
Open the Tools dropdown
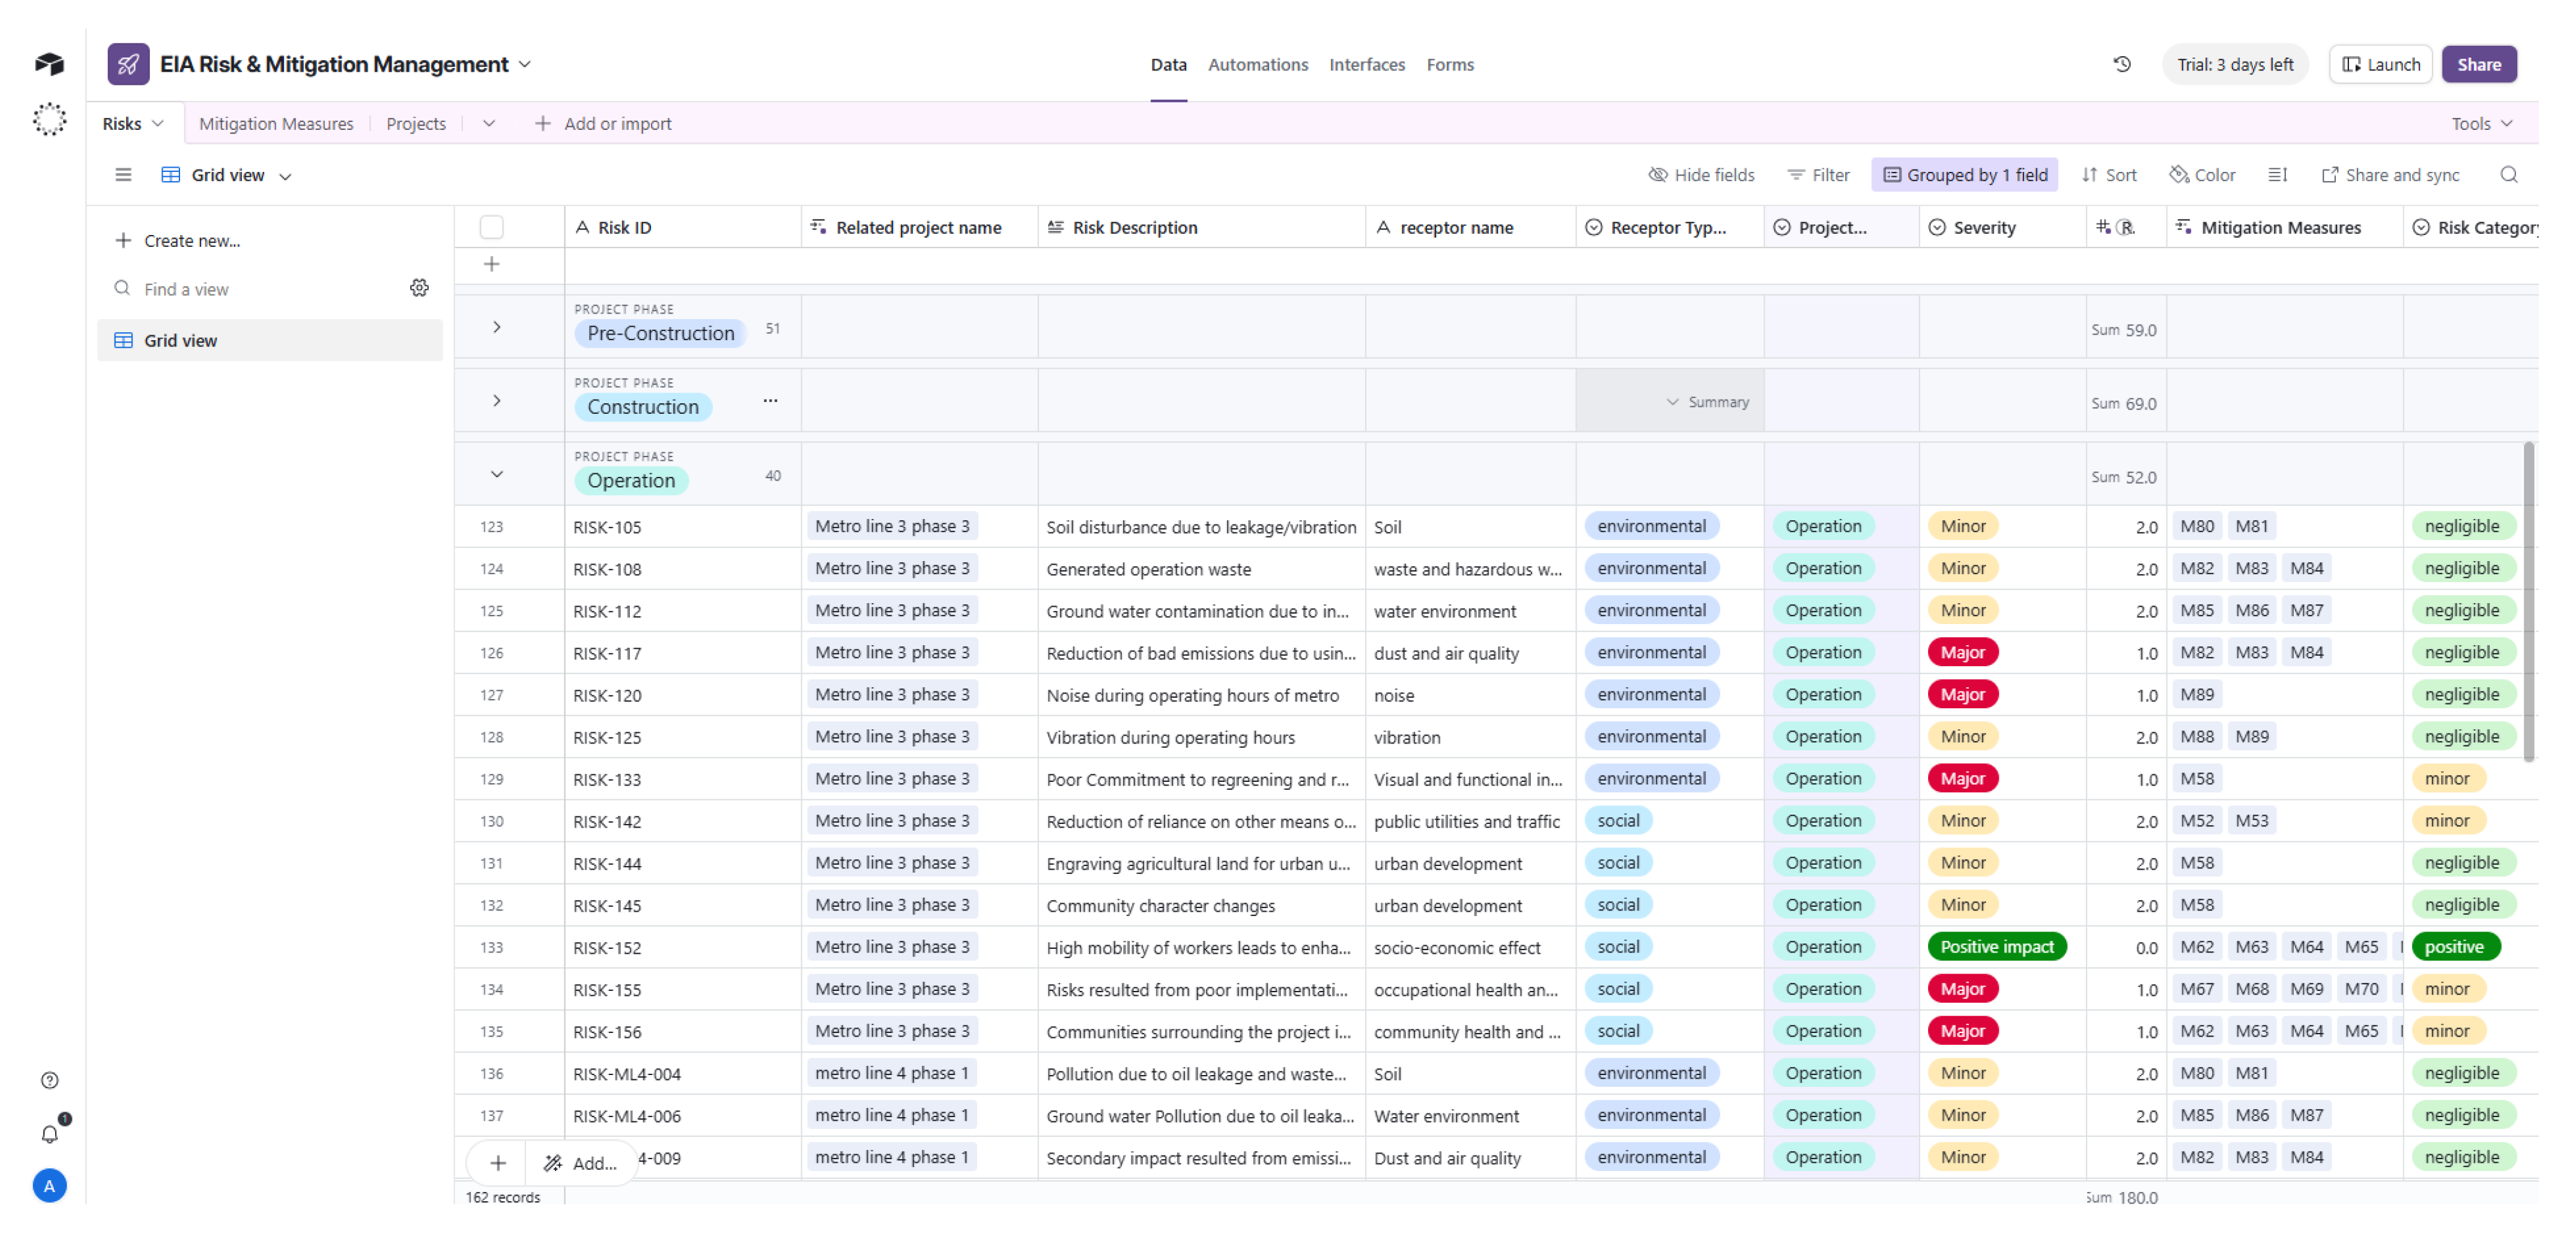tap(2481, 123)
